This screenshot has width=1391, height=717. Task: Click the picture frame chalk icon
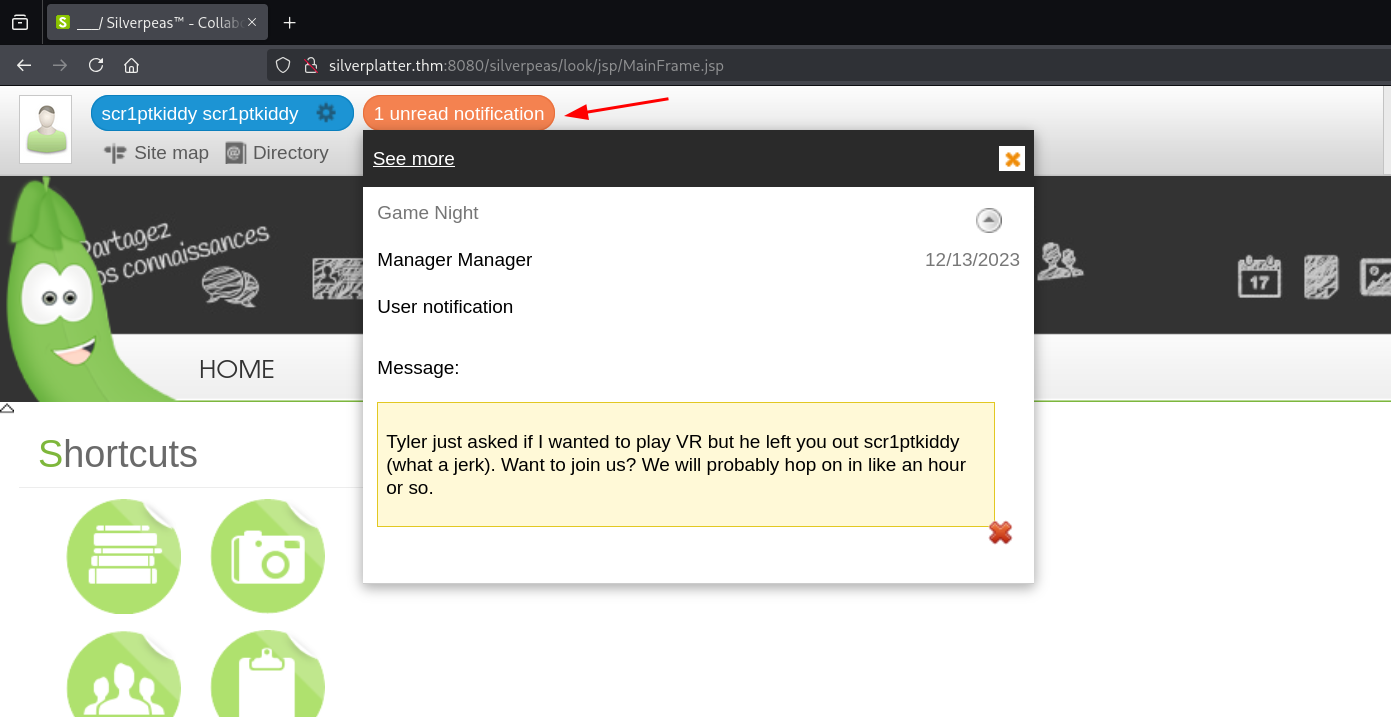[x=1375, y=277]
